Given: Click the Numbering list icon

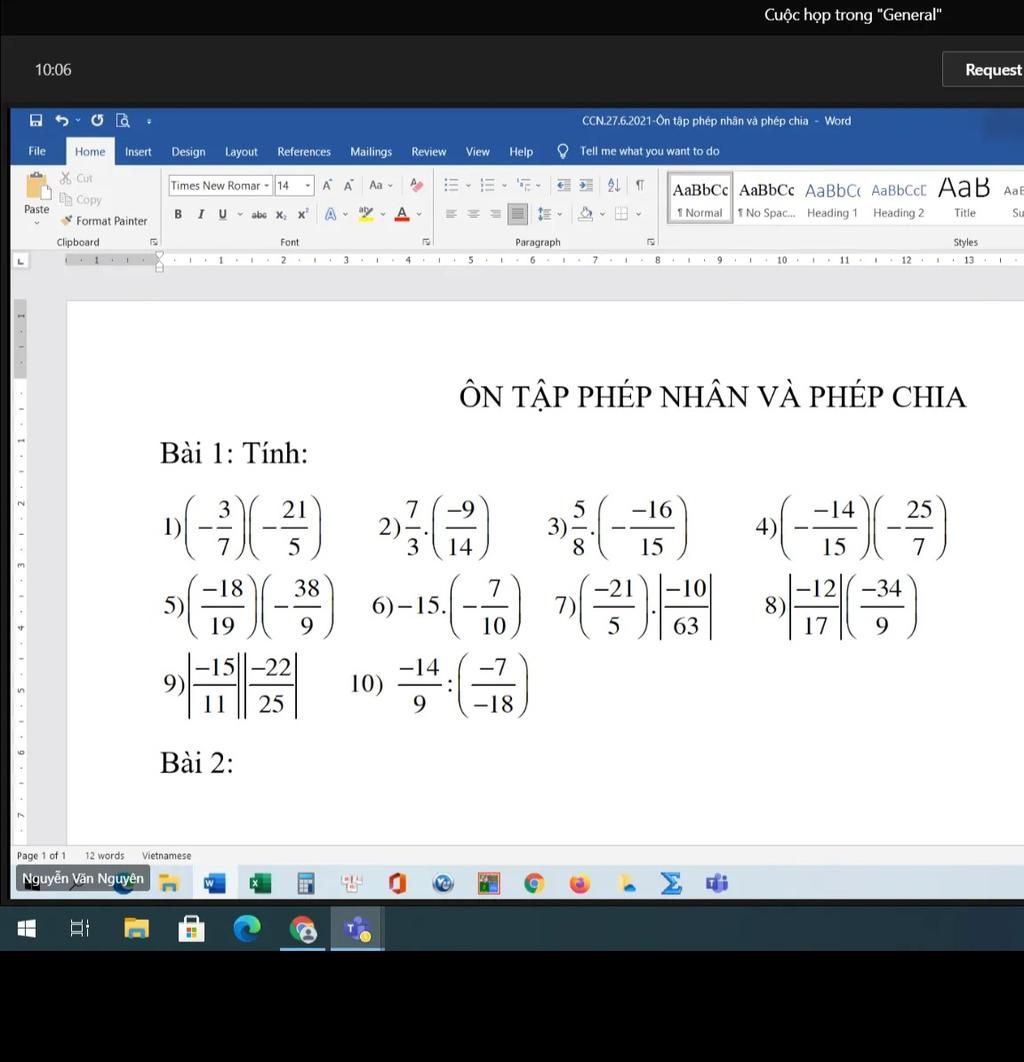Looking at the screenshot, I should click(488, 185).
